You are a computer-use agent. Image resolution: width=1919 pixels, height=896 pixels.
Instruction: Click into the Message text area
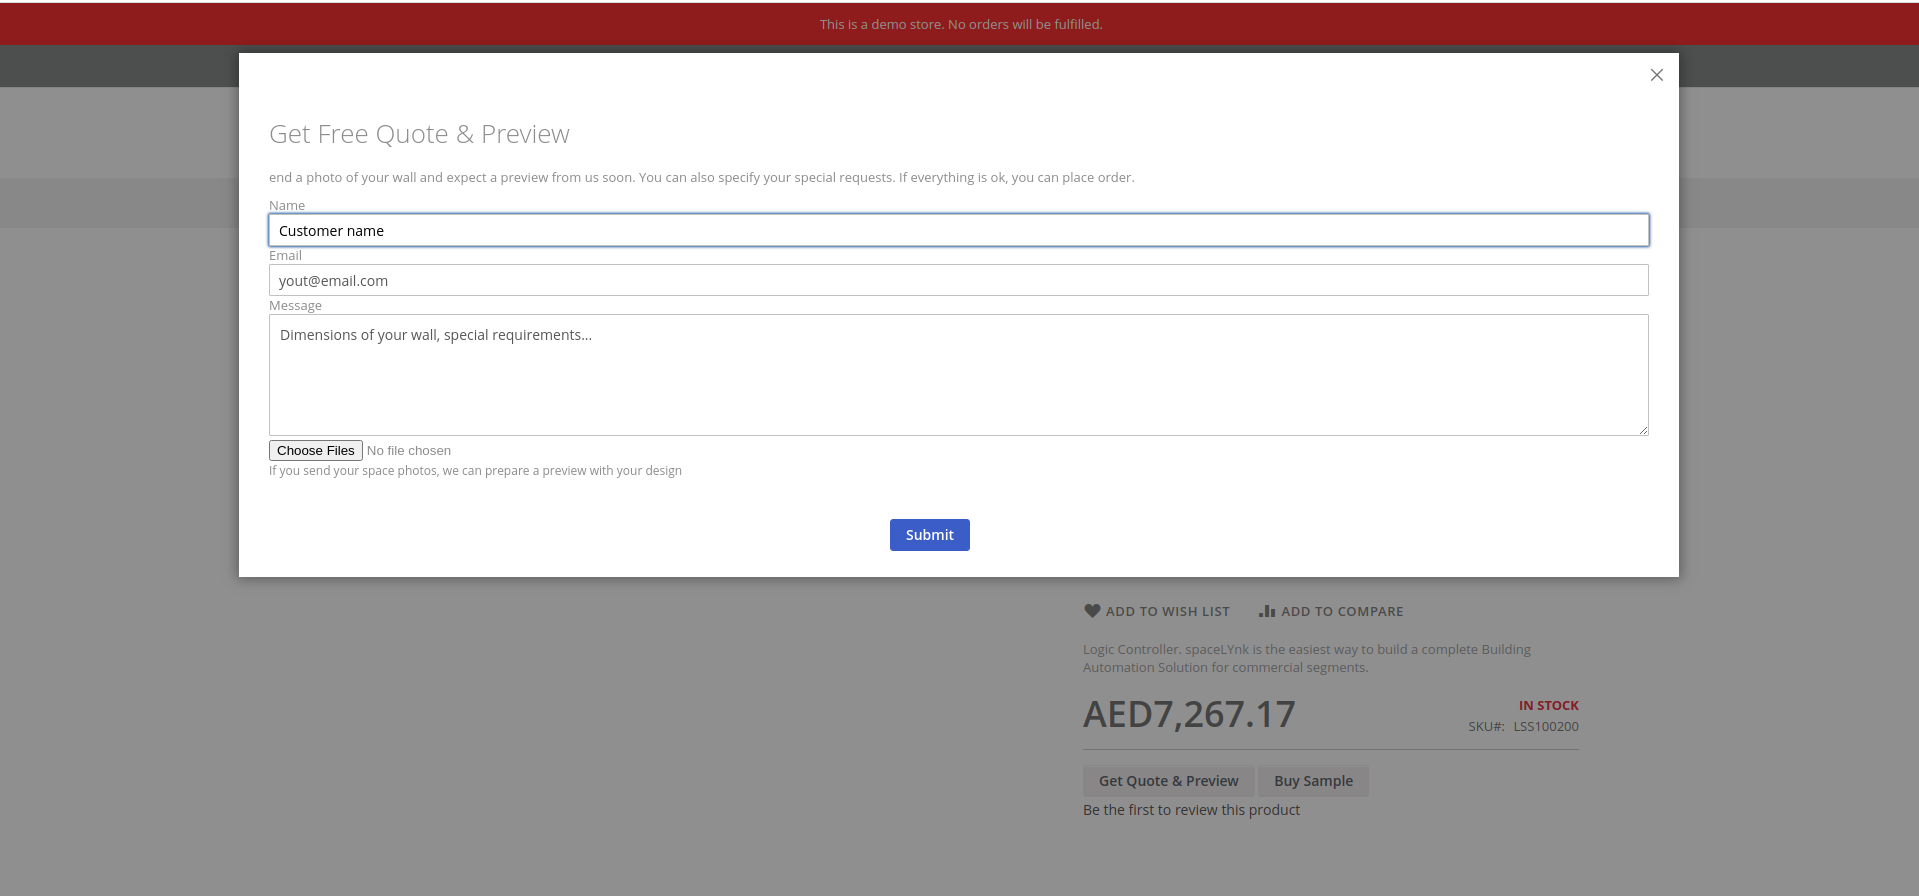pyautogui.click(x=958, y=375)
